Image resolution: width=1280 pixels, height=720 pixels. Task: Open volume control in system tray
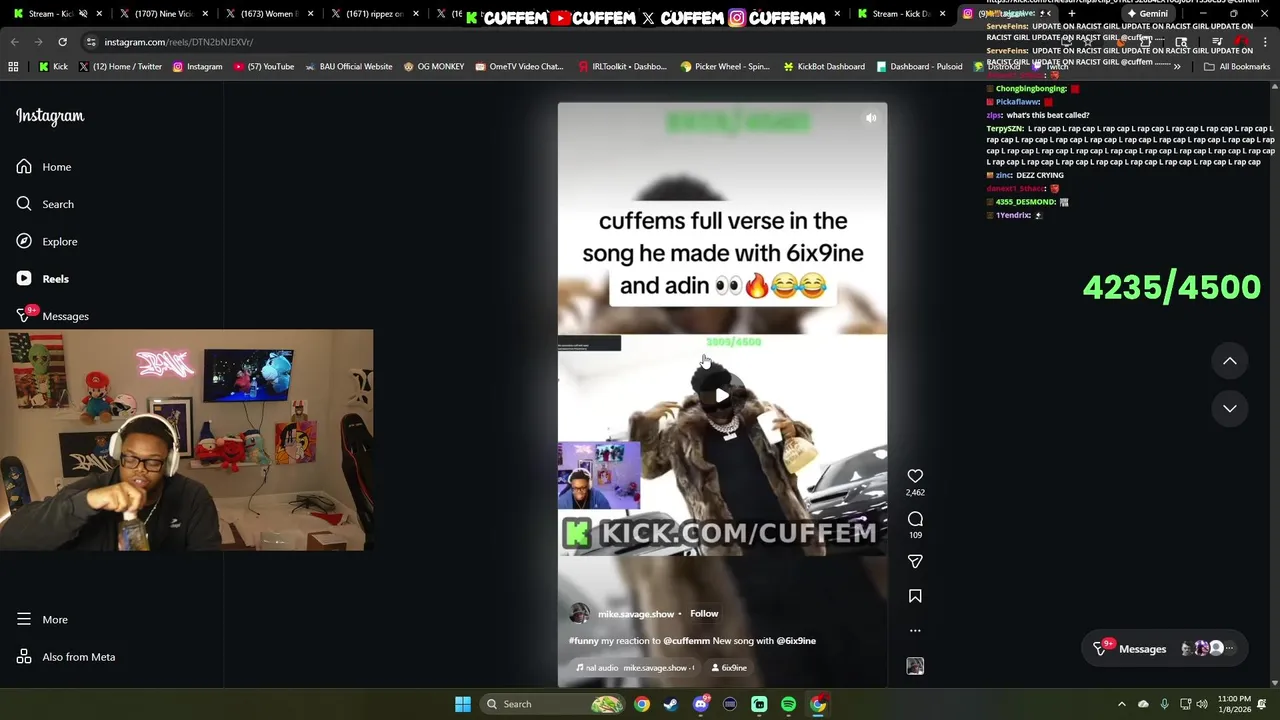pos(1202,704)
